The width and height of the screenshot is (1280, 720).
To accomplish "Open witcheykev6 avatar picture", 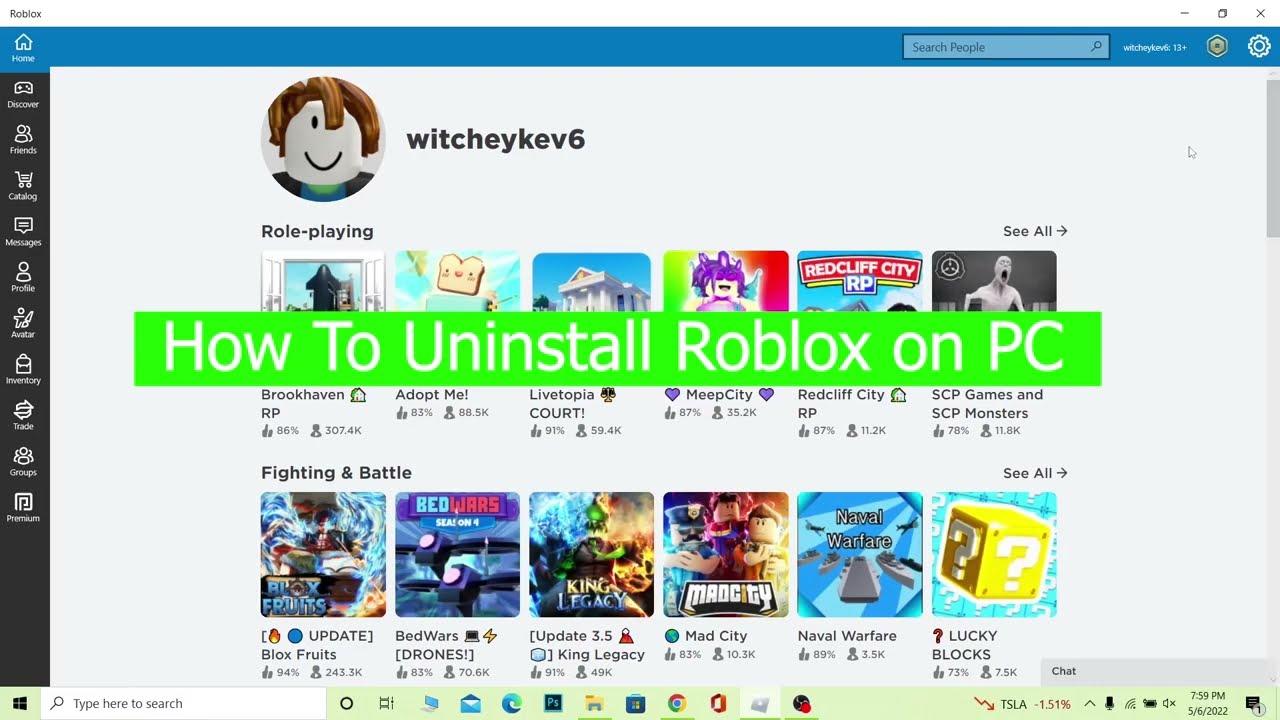I will pos(323,139).
